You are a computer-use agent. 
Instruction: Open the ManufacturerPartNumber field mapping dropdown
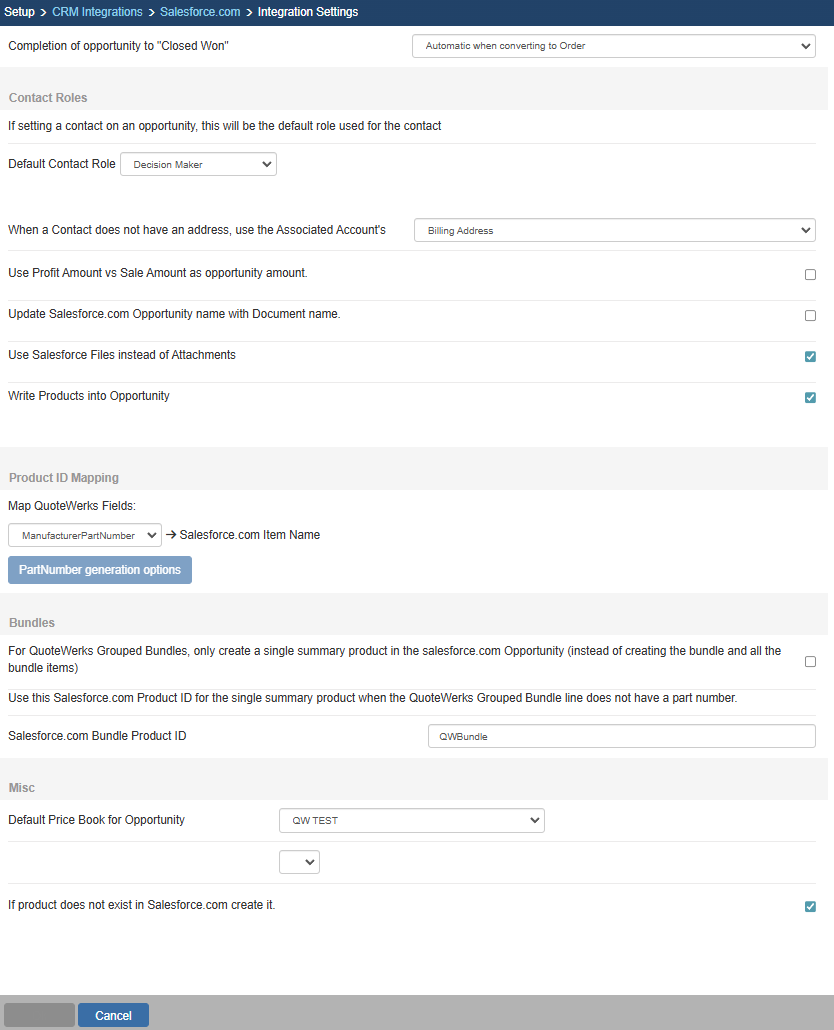tap(84, 535)
